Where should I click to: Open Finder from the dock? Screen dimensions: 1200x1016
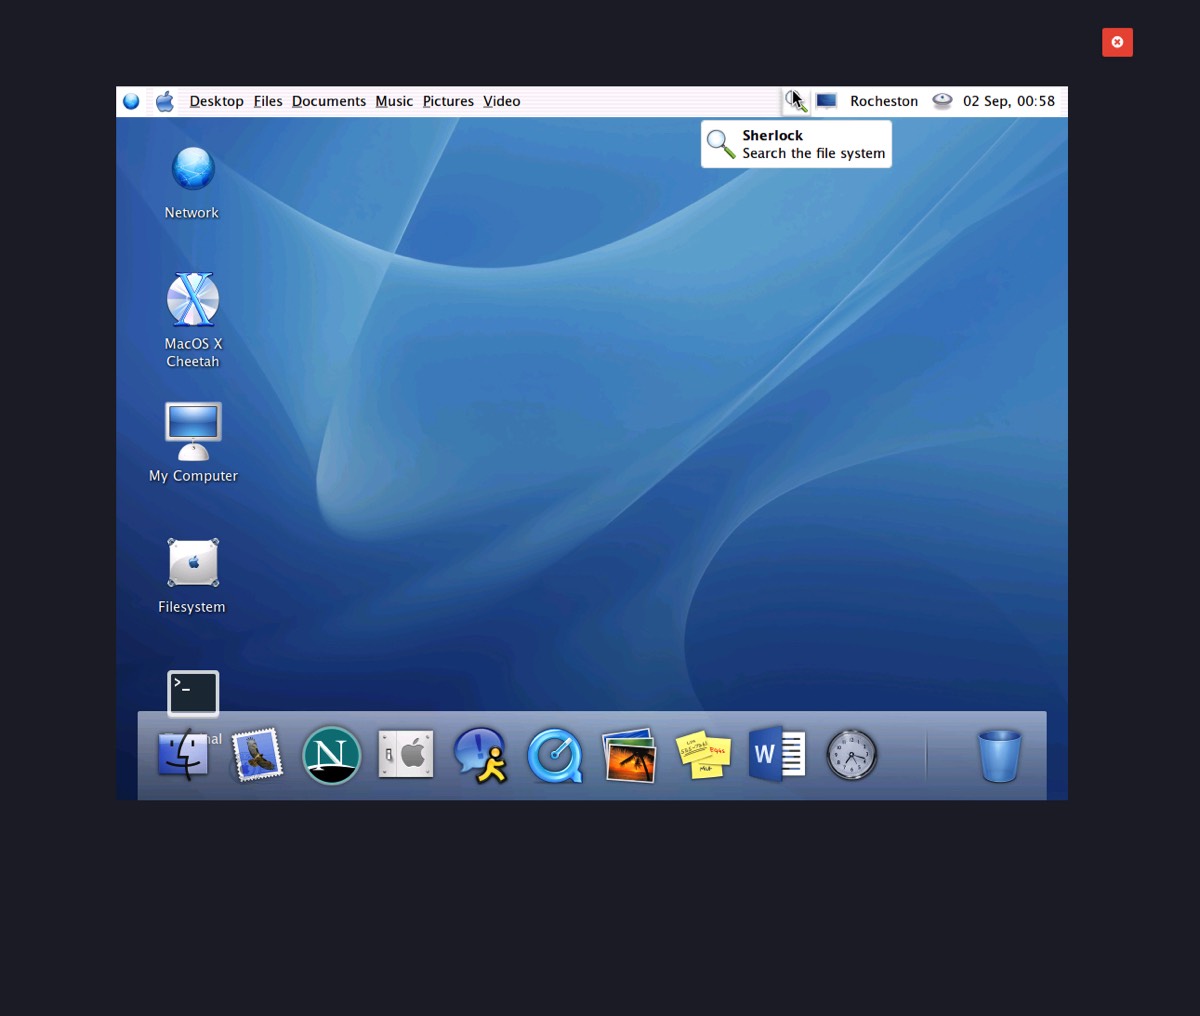click(183, 755)
